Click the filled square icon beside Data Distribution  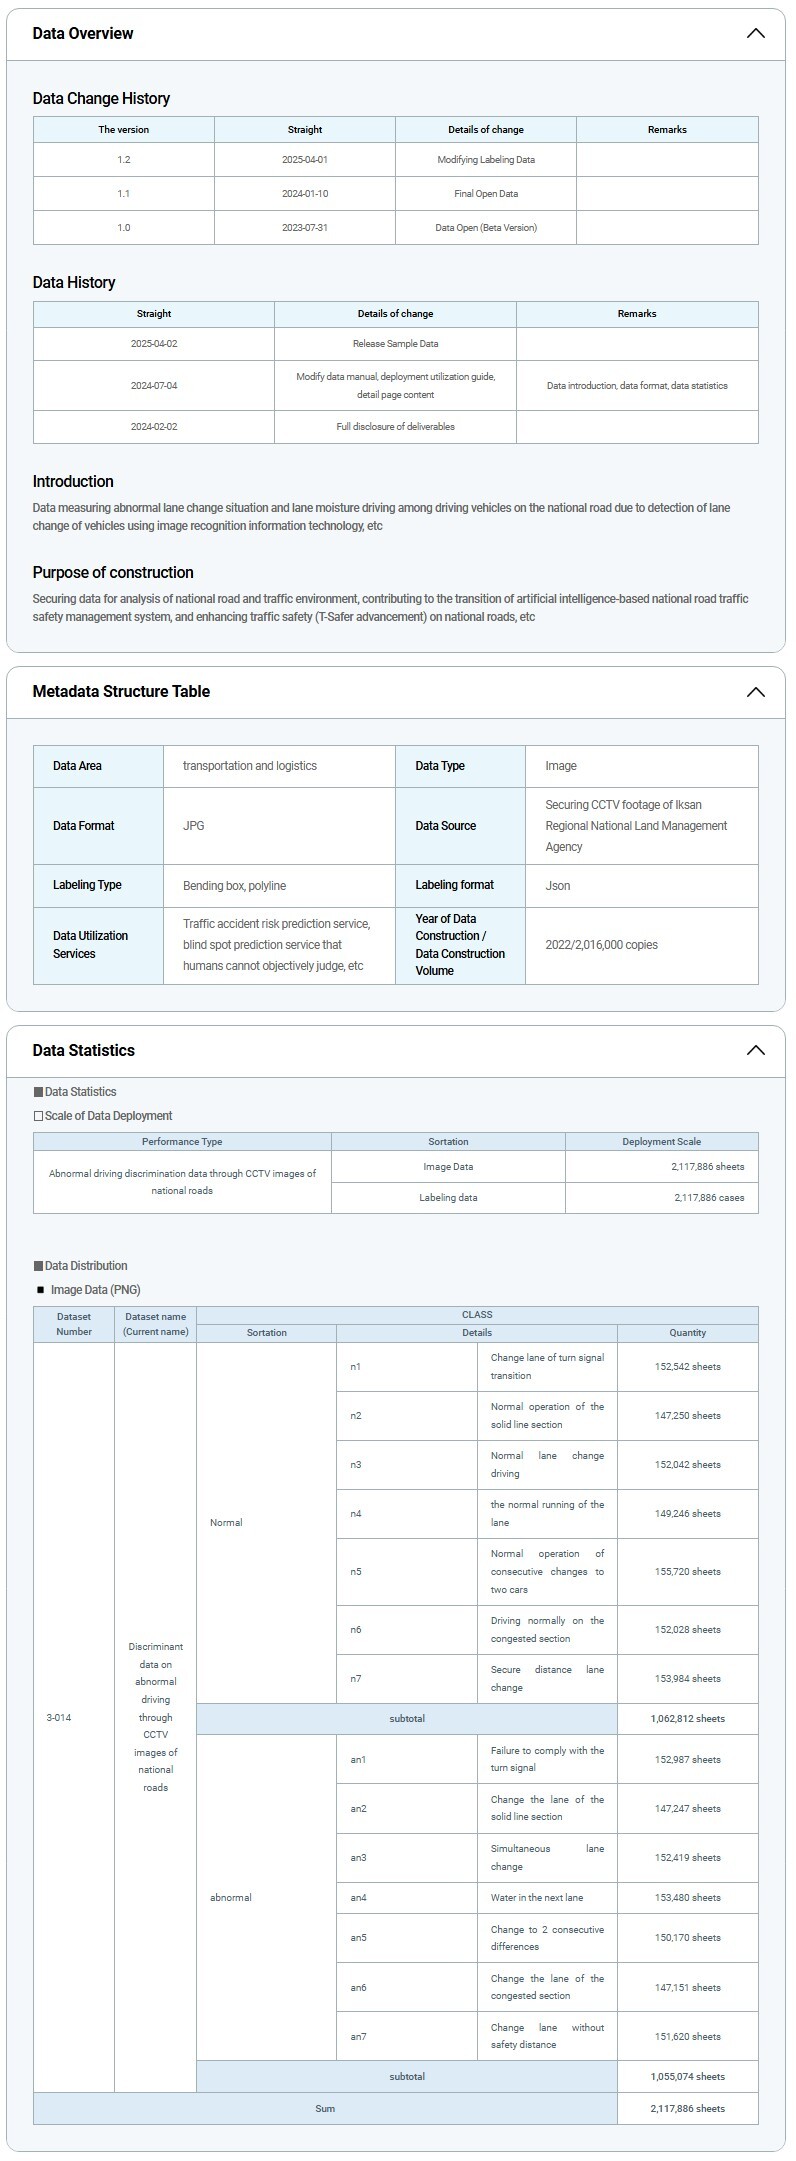(38, 1266)
